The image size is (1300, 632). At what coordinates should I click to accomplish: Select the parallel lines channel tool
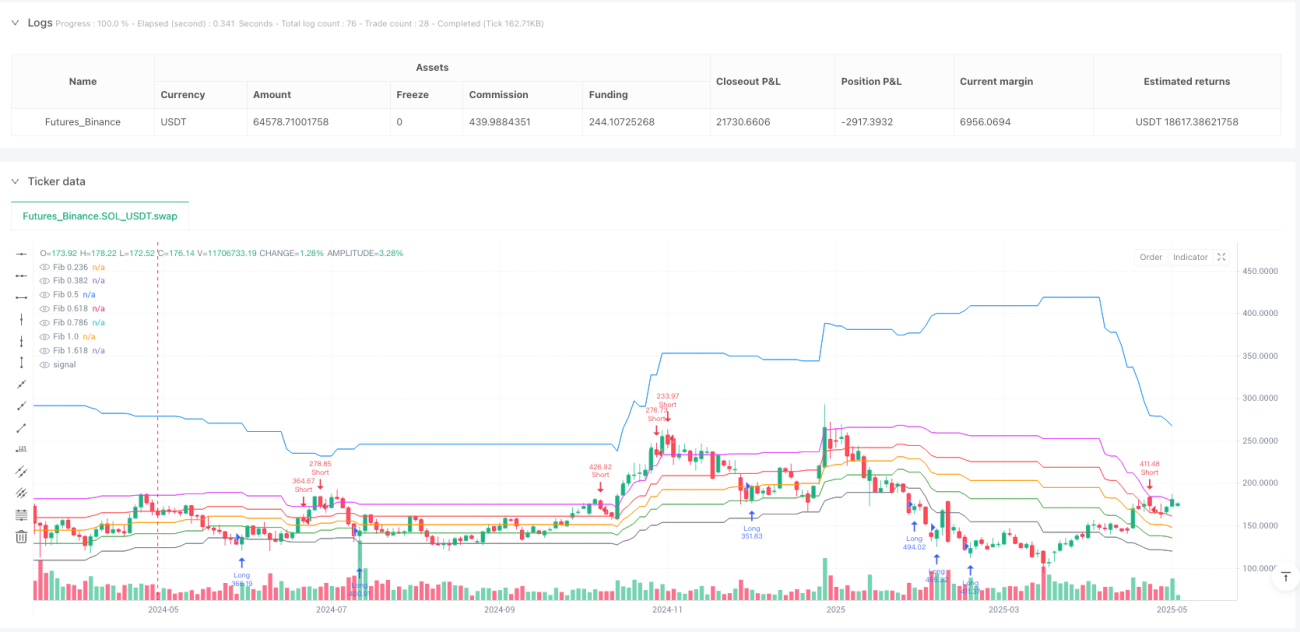tap(21, 472)
